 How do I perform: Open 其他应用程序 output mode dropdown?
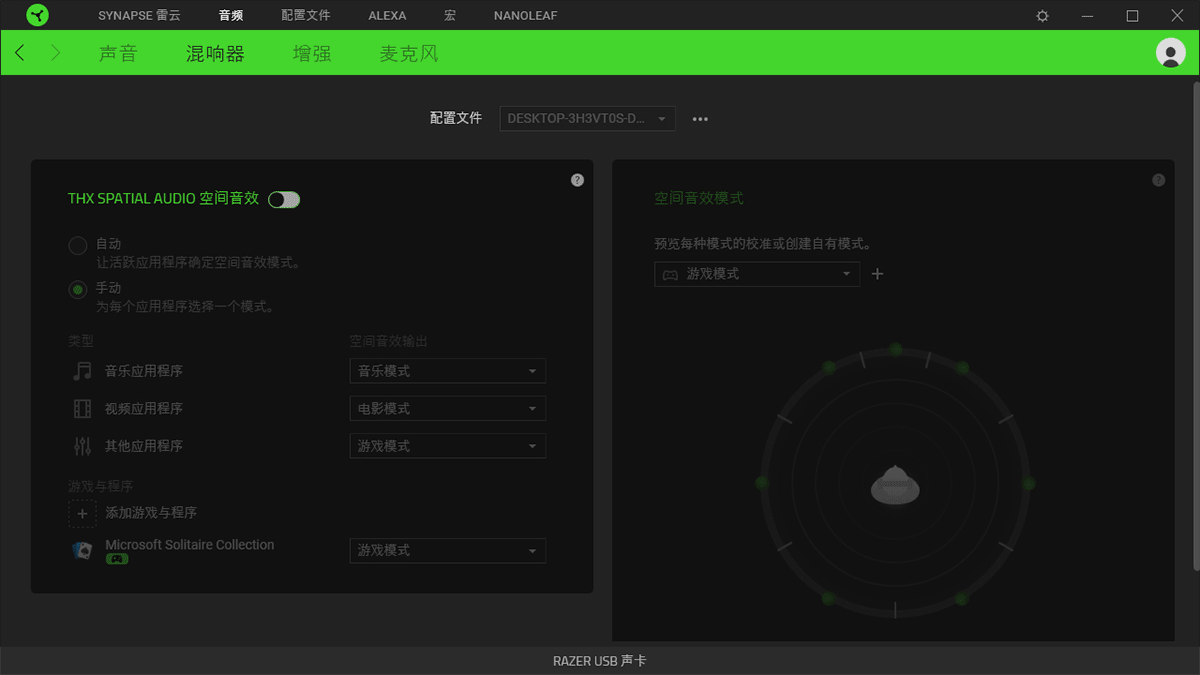coord(447,446)
